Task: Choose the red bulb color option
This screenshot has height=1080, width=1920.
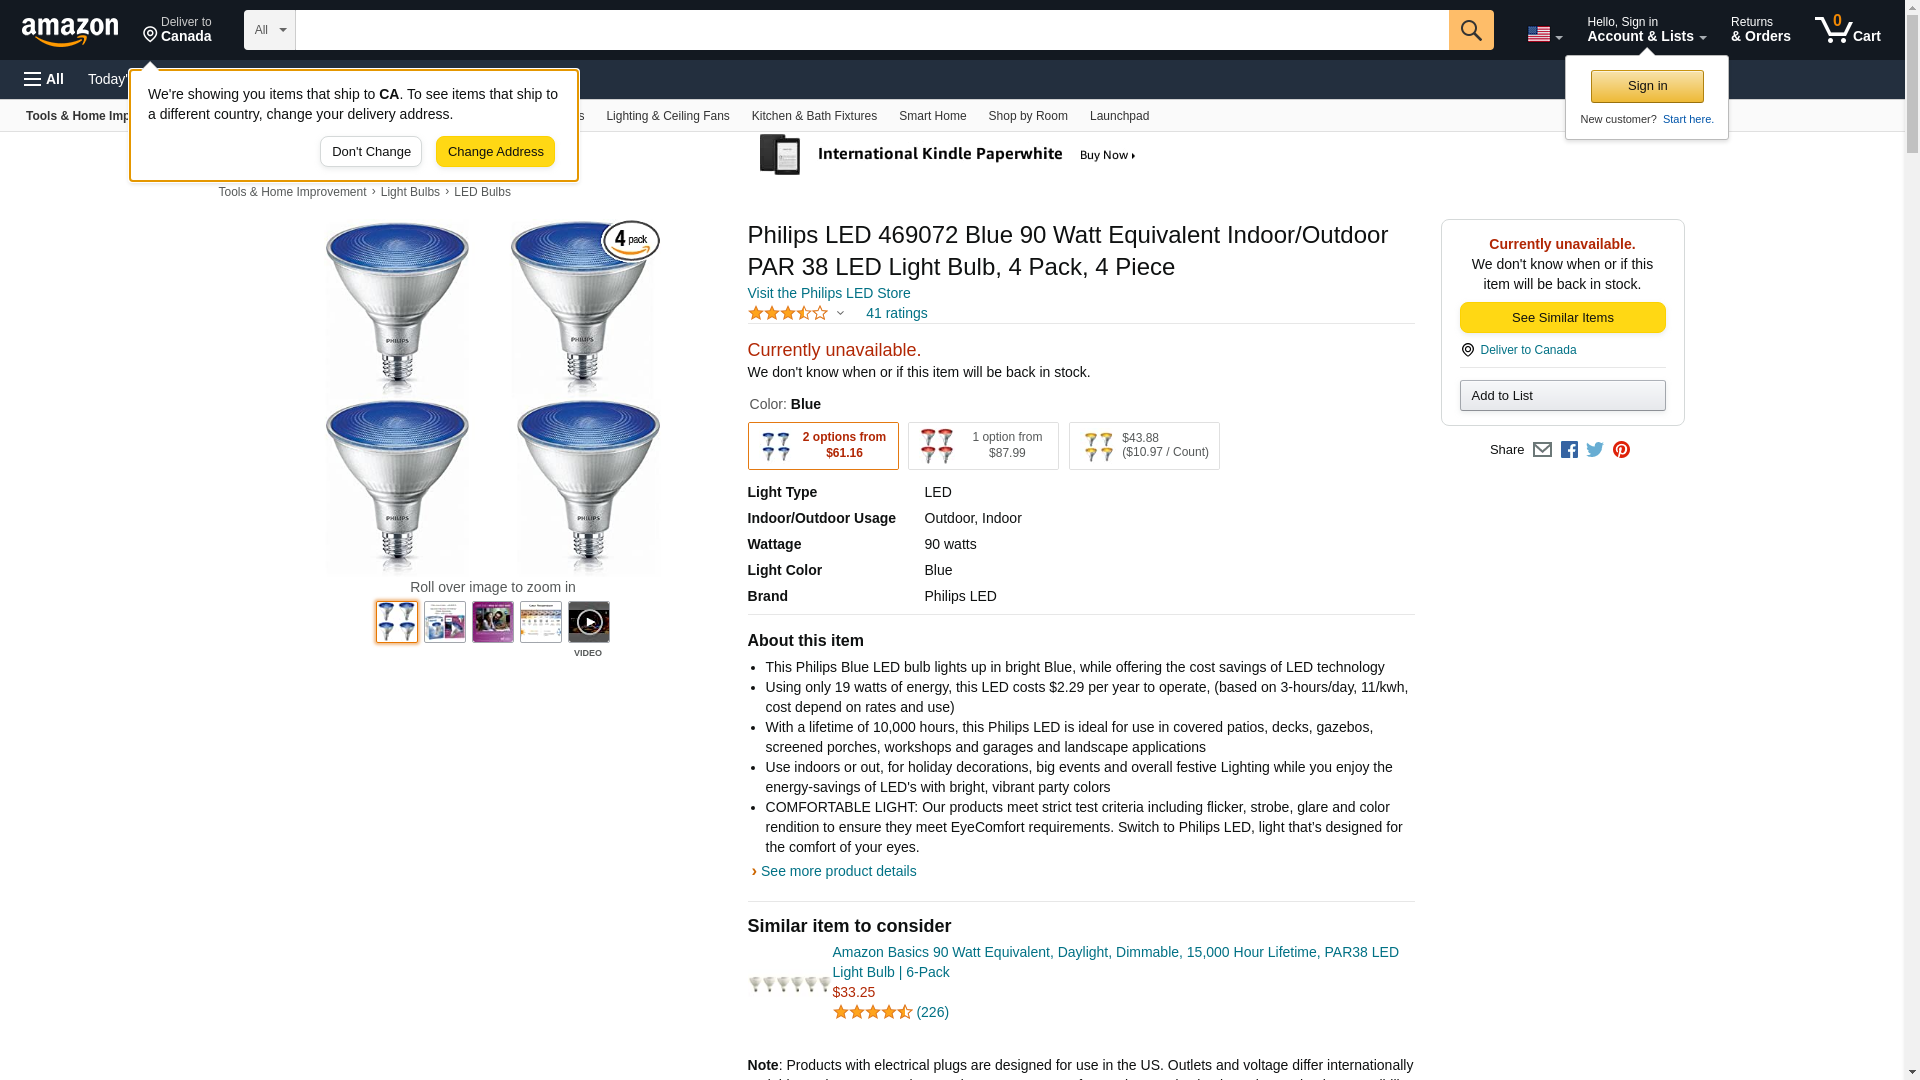Action: [983, 446]
